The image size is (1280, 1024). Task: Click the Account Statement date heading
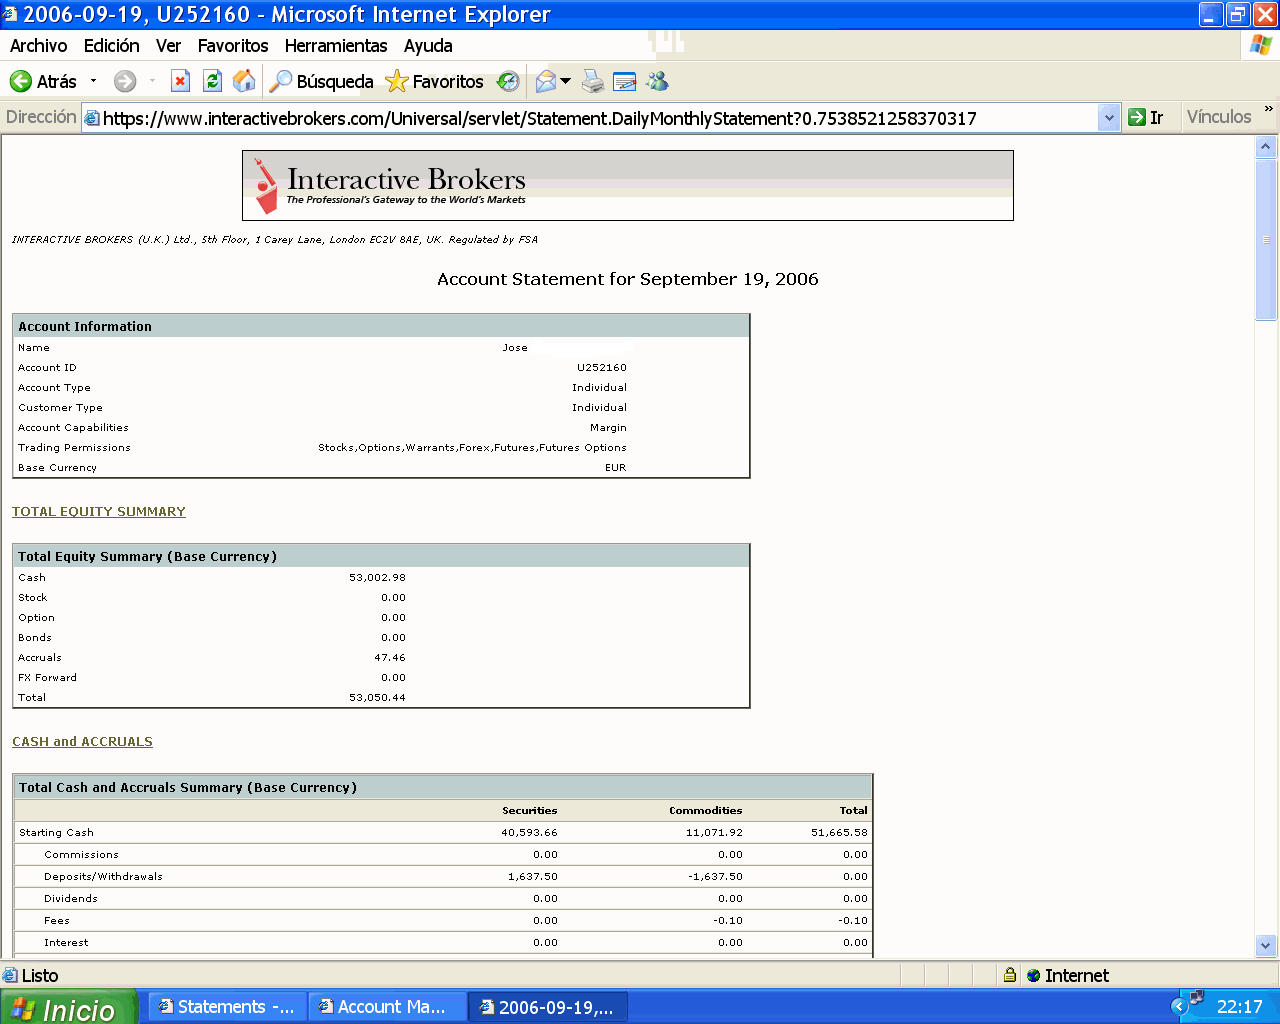point(628,279)
